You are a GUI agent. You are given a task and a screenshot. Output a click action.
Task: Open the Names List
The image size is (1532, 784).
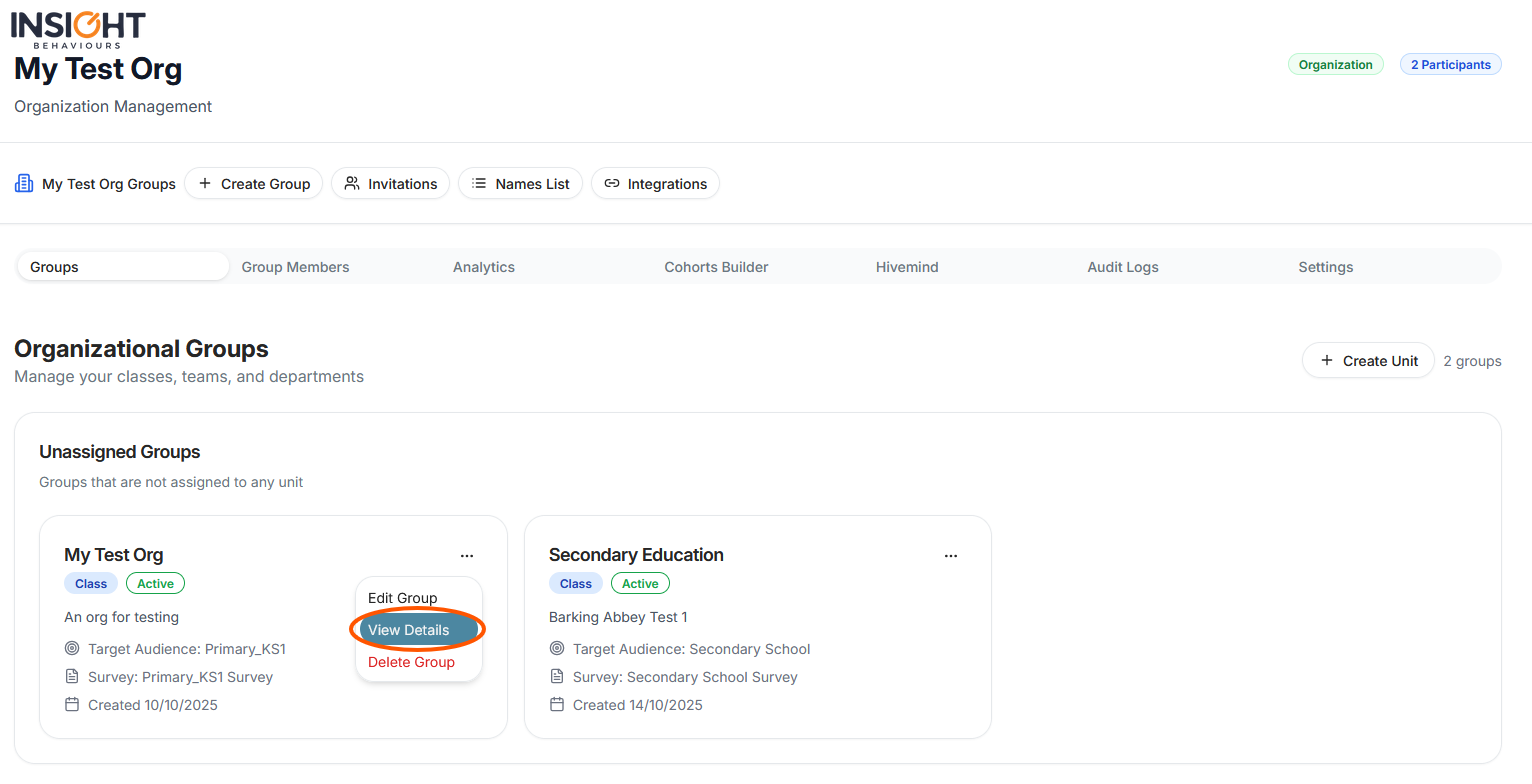[x=520, y=184]
